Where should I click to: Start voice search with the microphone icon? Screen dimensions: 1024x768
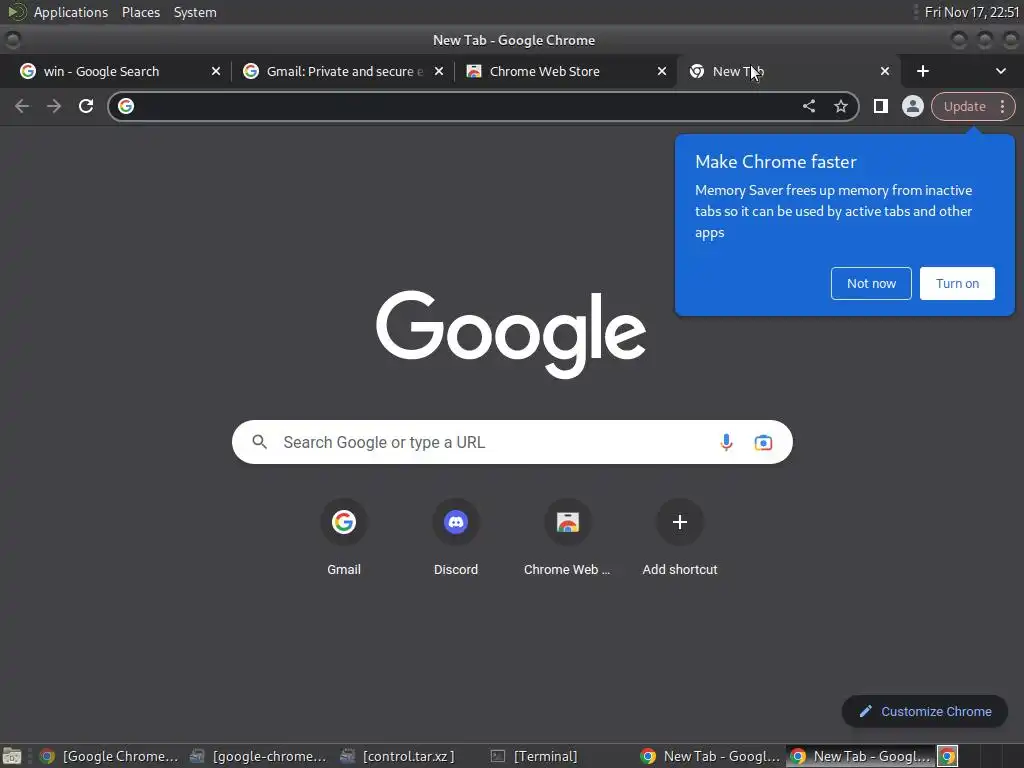[x=726, y=442]
